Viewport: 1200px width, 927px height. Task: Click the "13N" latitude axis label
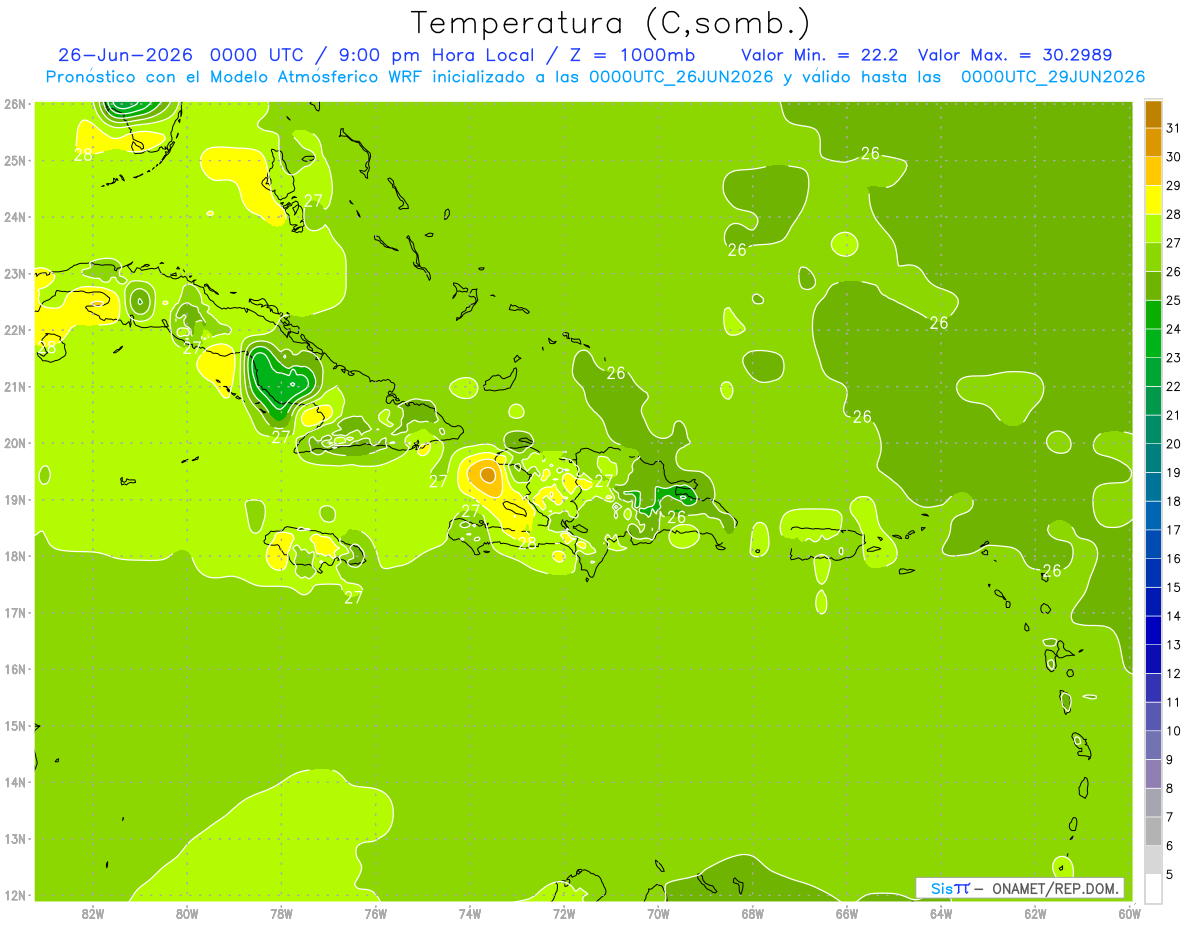click(x=14, y=838)
